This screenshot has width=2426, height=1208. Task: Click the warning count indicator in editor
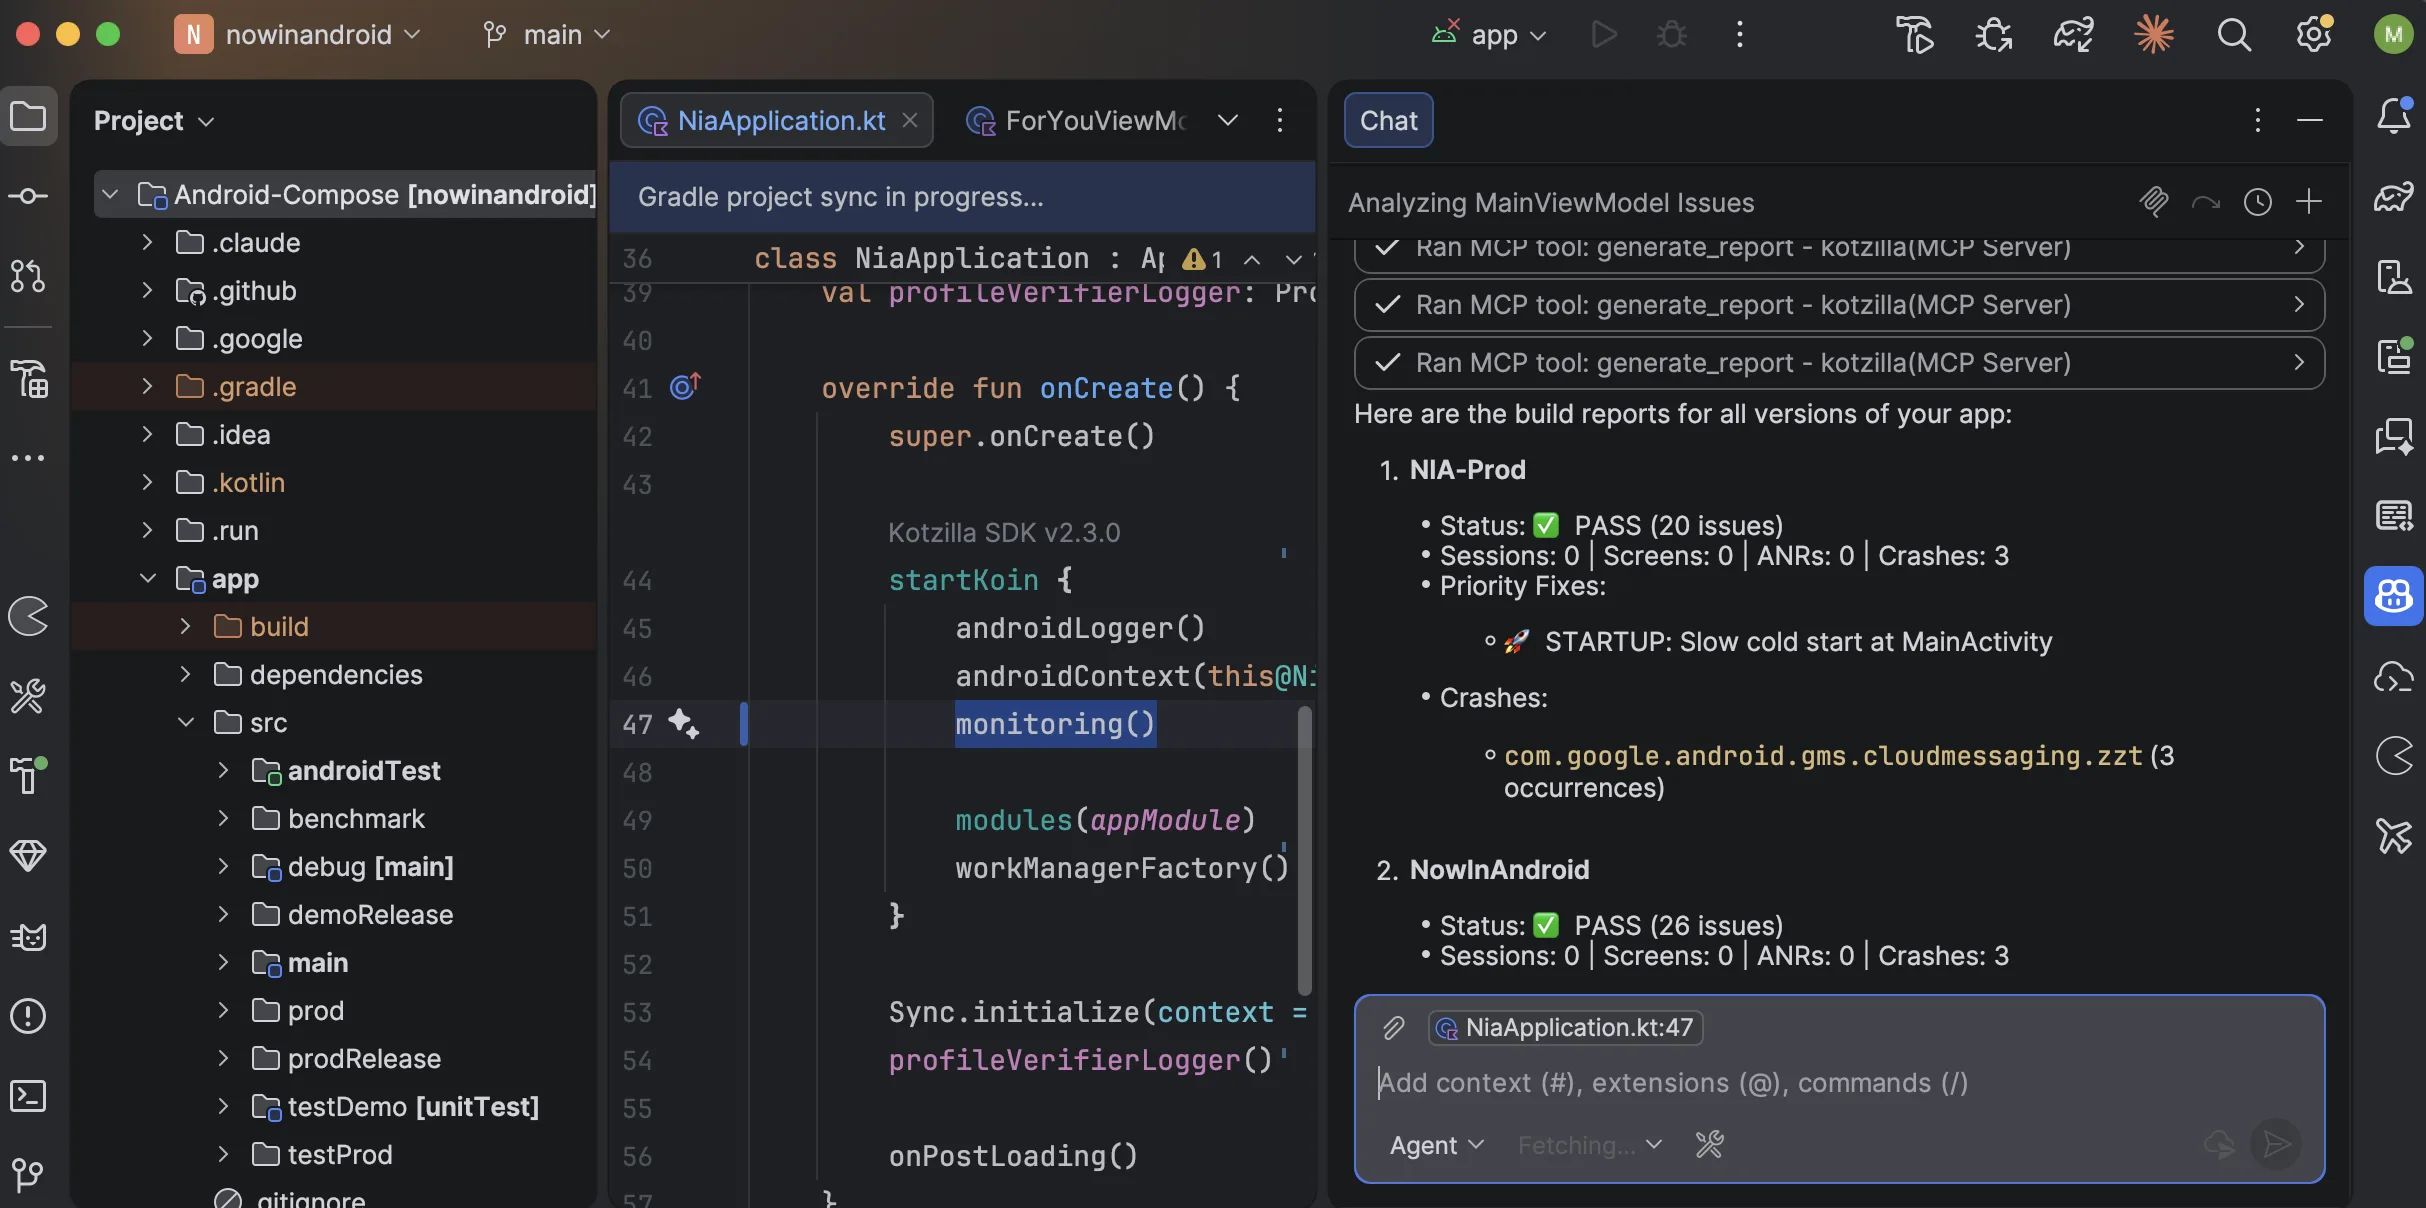tap(1203, 260)
